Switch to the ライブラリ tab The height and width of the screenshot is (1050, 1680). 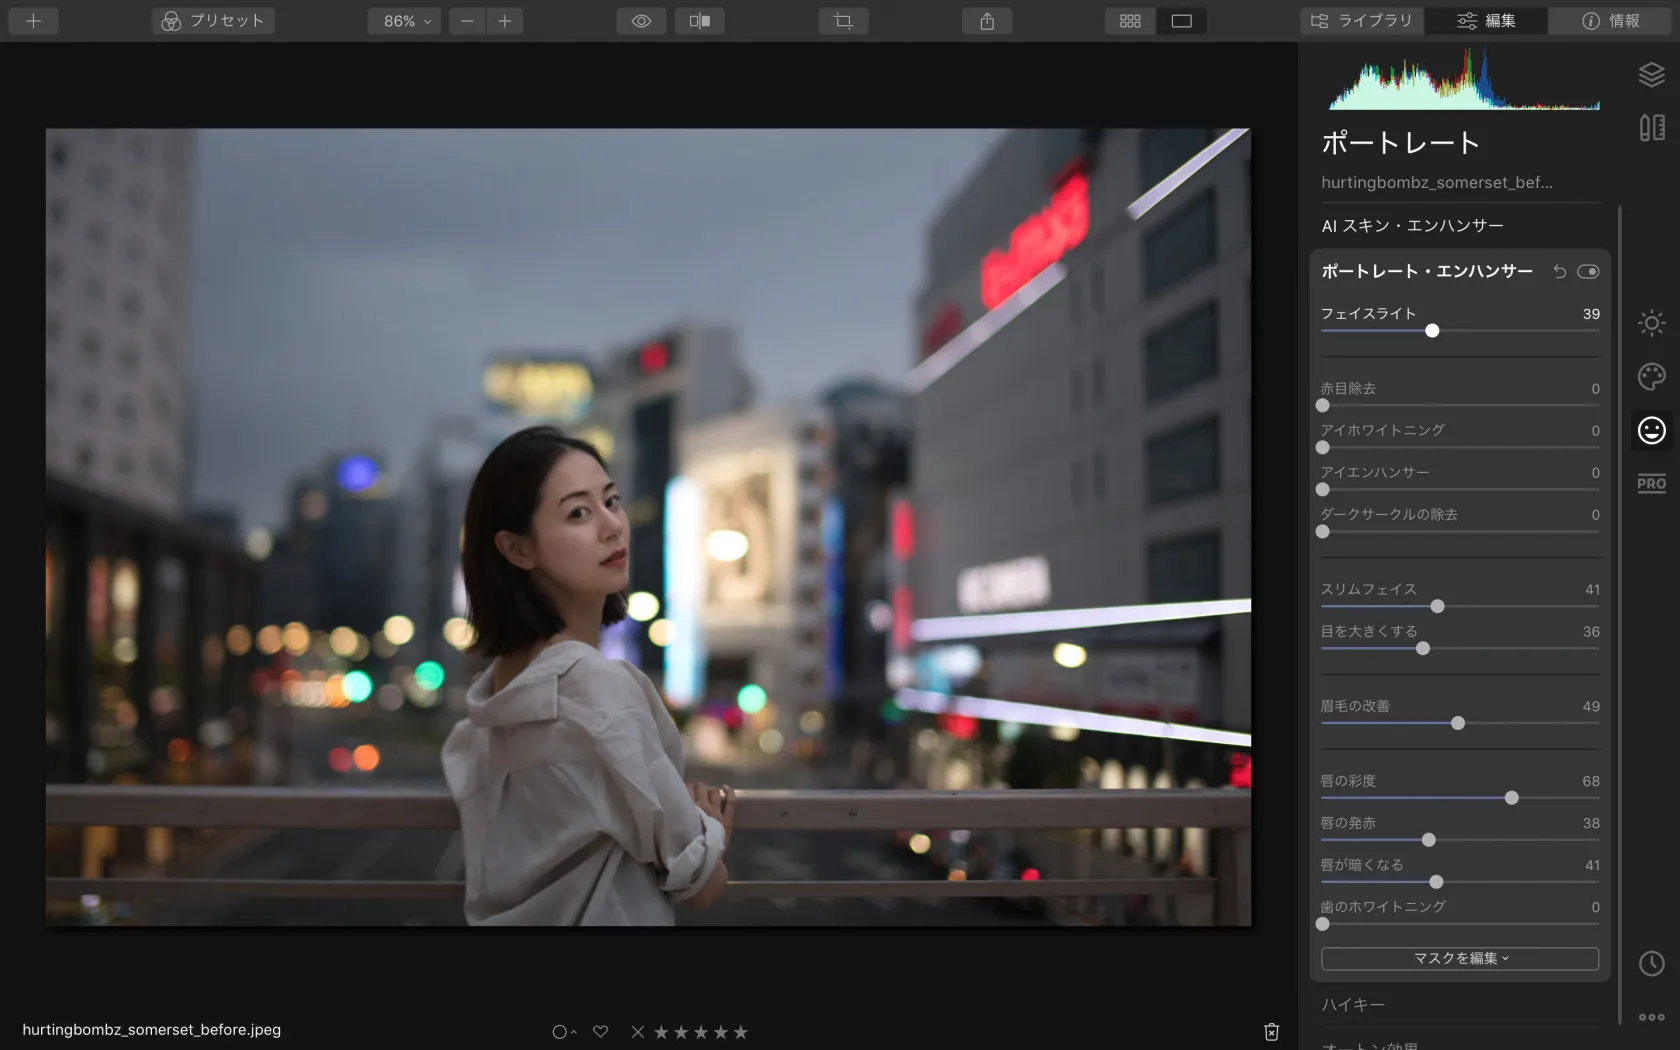tap(1362, 21)
